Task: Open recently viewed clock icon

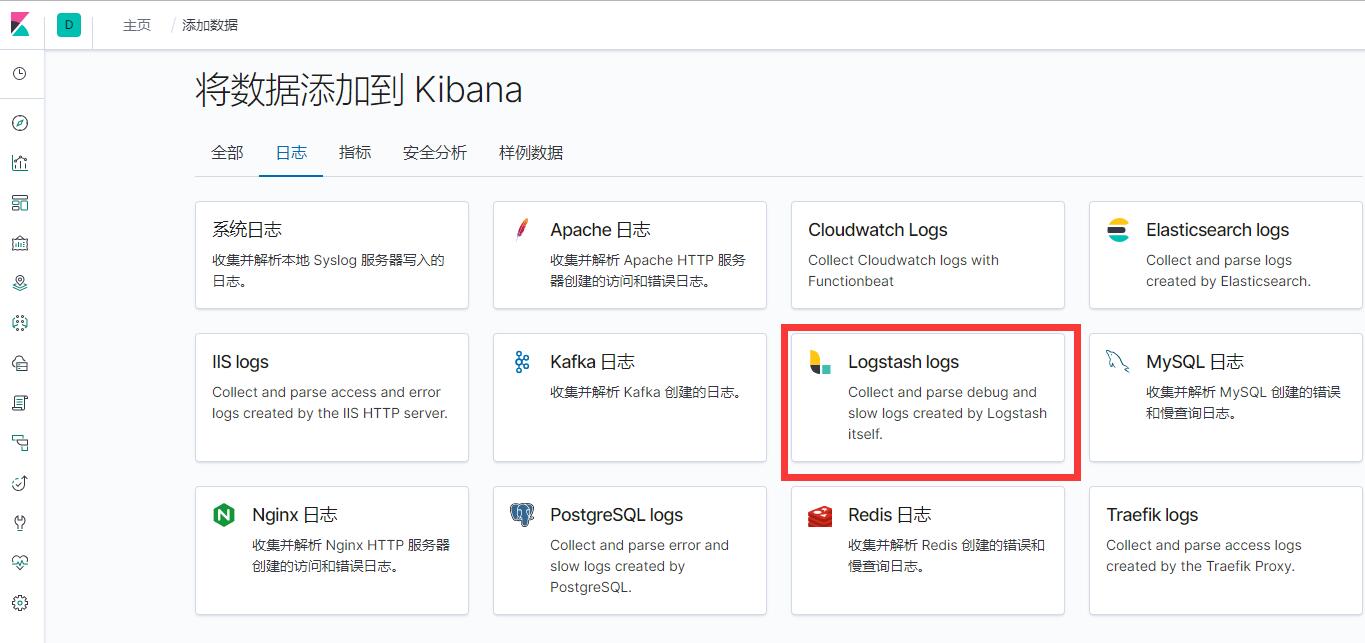Action: pyautogui.click(x=20, y=74)
